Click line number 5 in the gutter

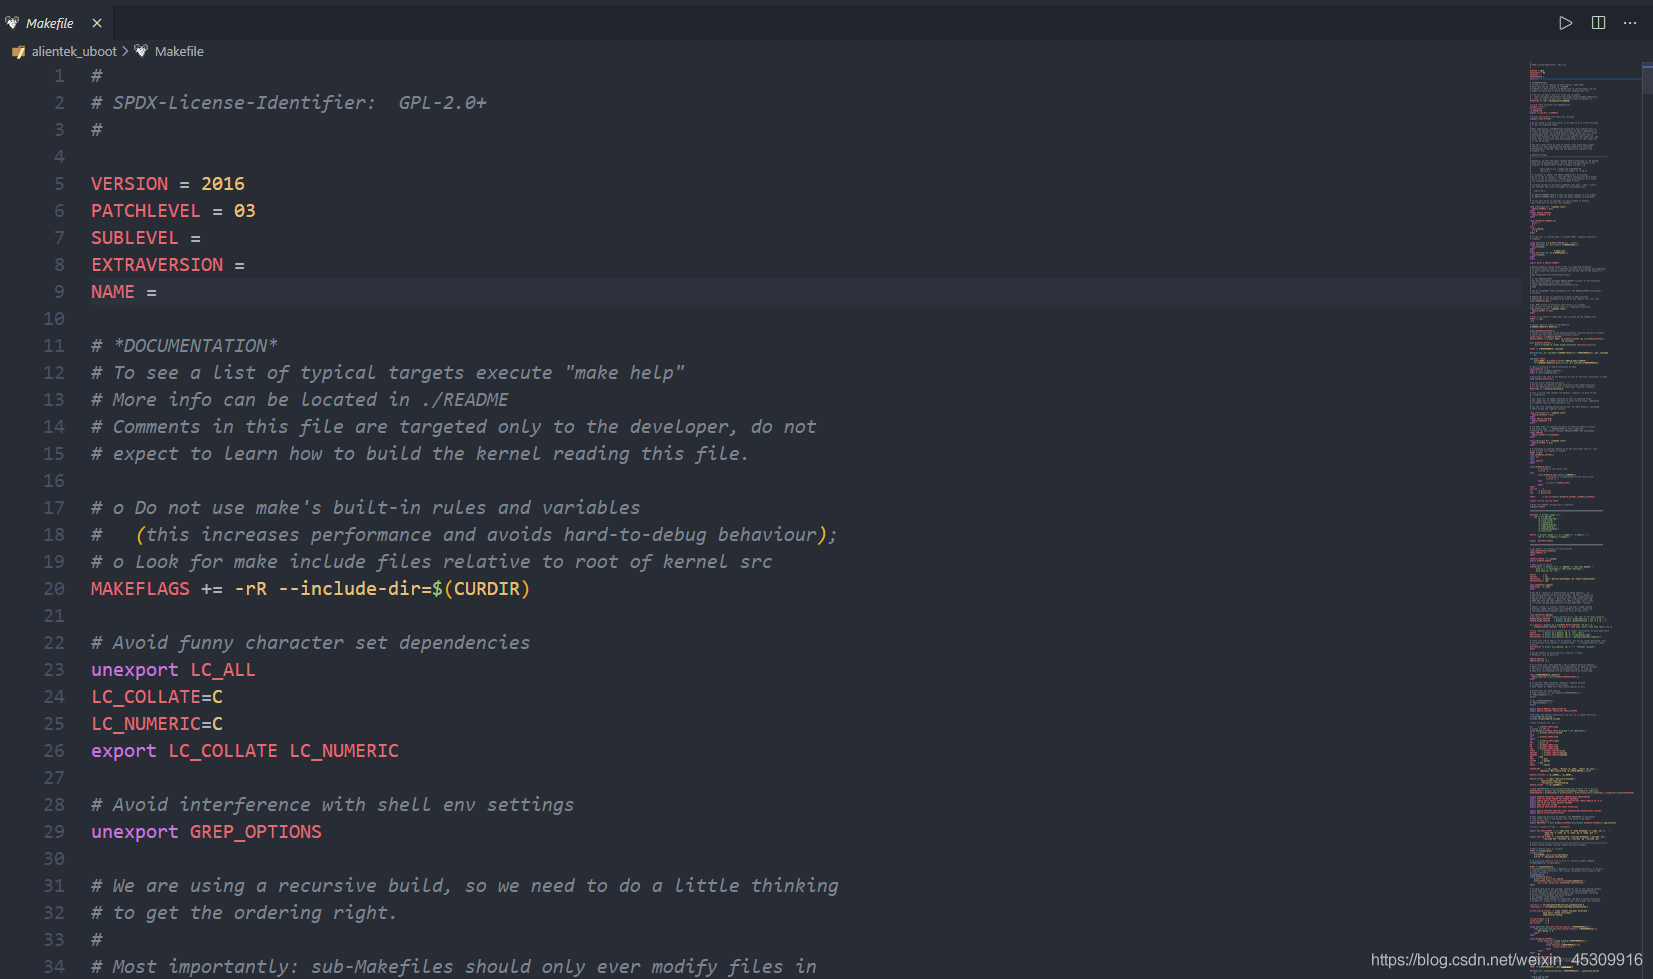coord(59,184)
